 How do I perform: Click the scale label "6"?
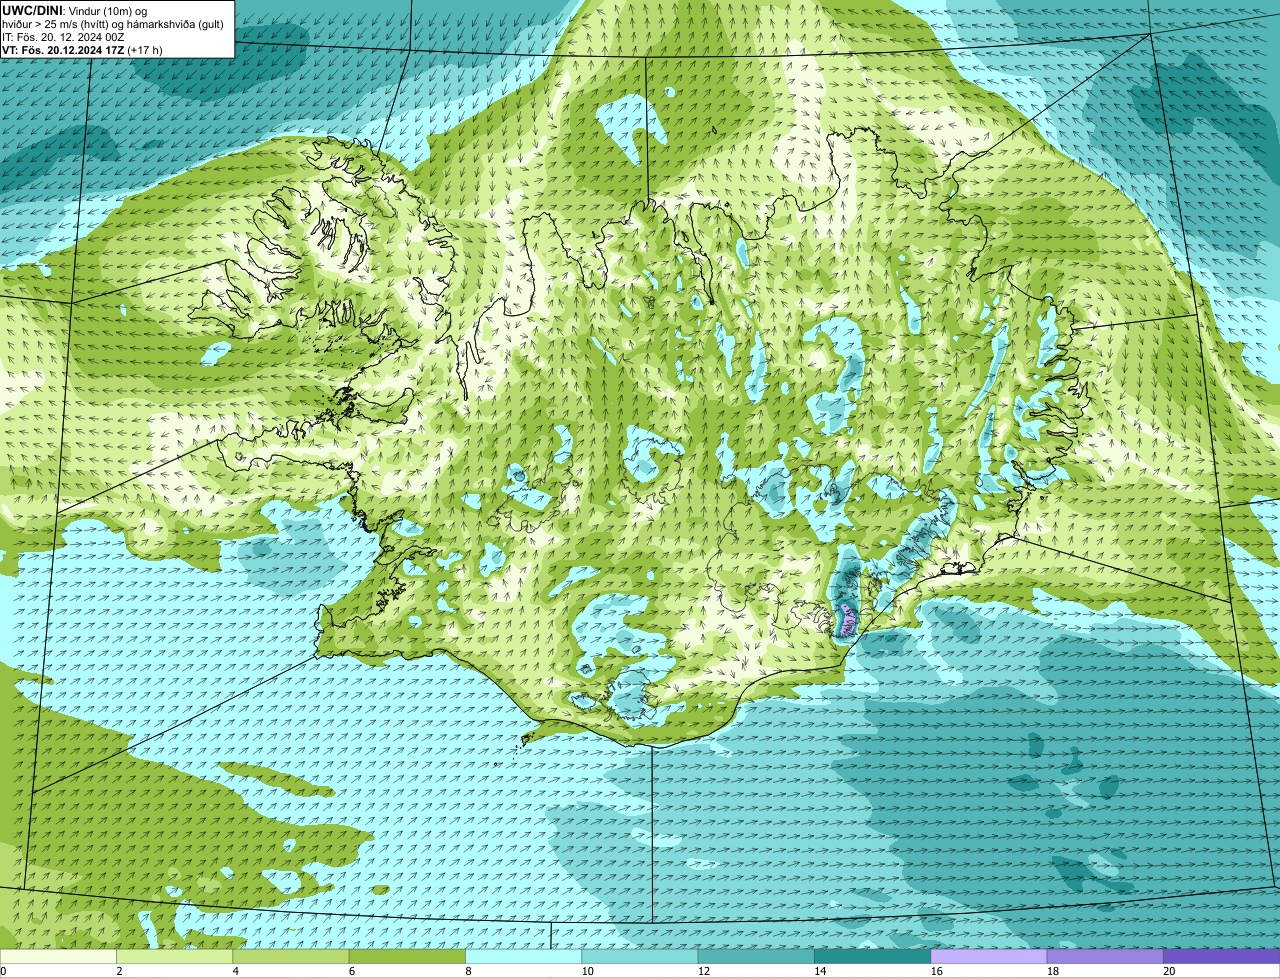(352, 971)
